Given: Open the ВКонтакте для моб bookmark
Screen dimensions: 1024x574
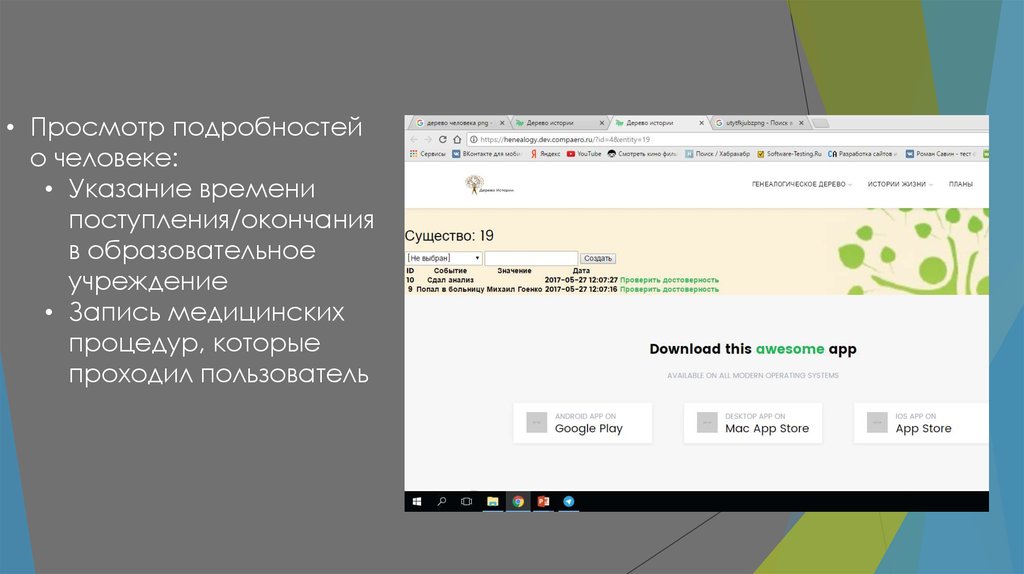Looking at the screenshot, I should (x=487, y=154).
